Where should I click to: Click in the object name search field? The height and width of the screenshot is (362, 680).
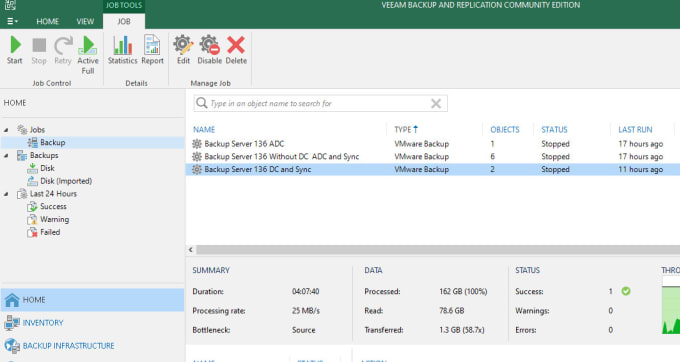(x=319, y=103)
